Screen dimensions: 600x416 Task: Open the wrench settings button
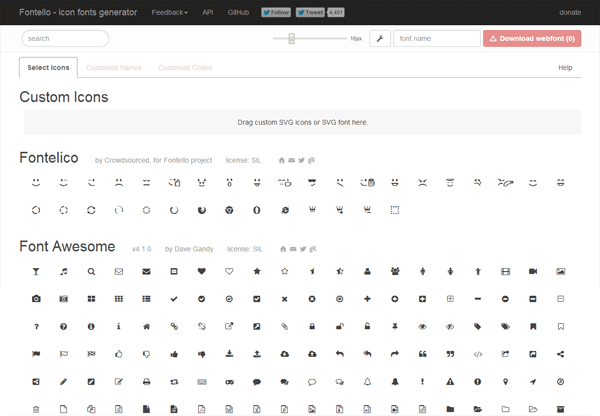[380, 38]
